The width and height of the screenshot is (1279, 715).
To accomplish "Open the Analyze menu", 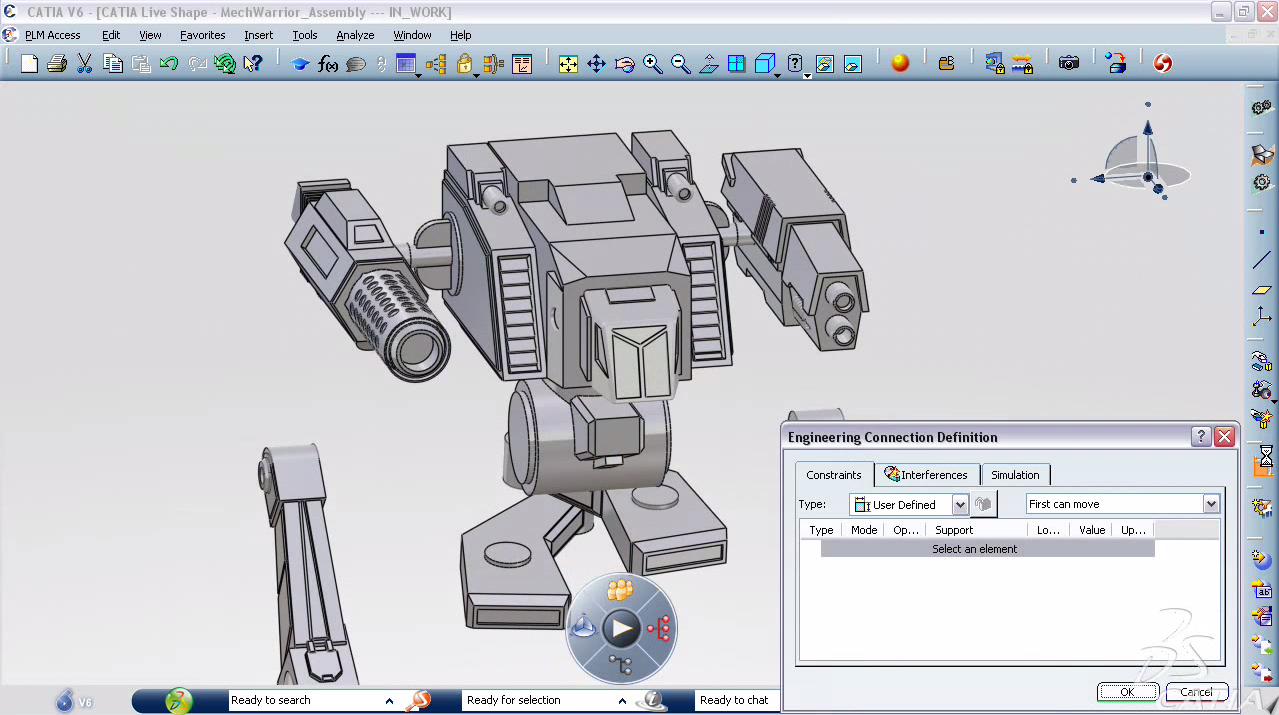I will click(355, 35).
